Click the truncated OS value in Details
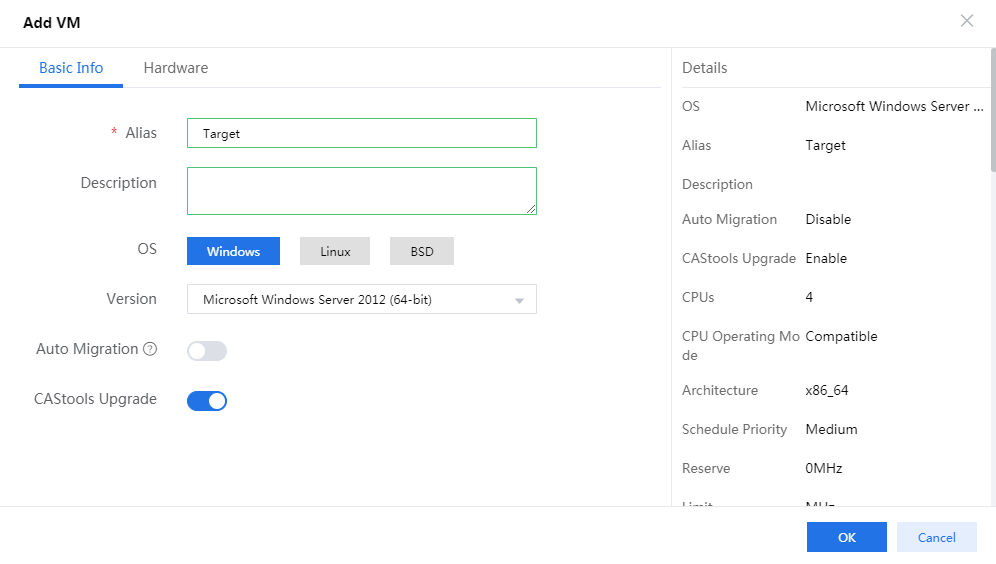 point(894,106)
